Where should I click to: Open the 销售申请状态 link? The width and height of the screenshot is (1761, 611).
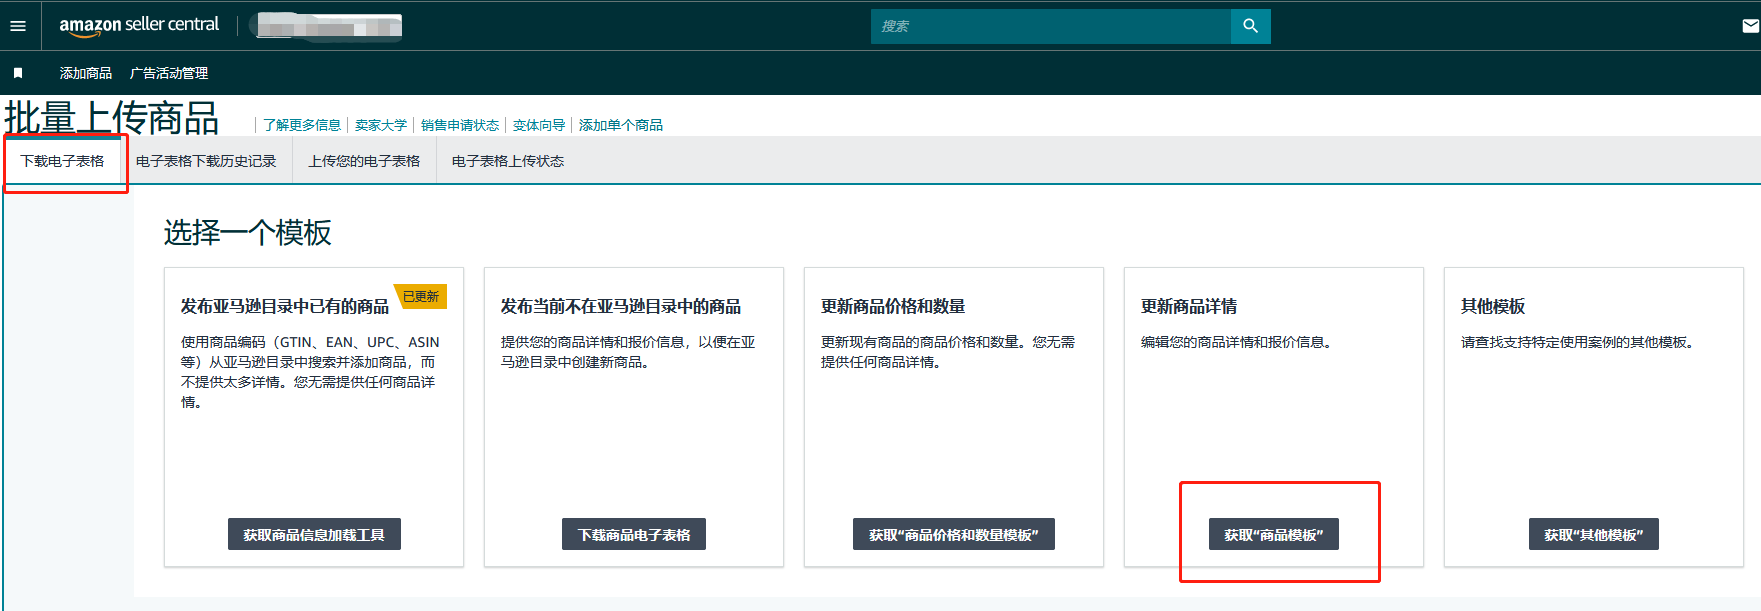[x=460, y=125]
